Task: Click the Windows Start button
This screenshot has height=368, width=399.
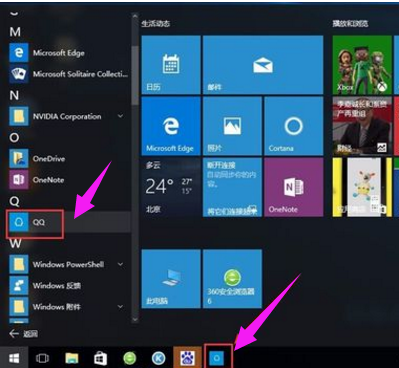Action: (14, 358)
